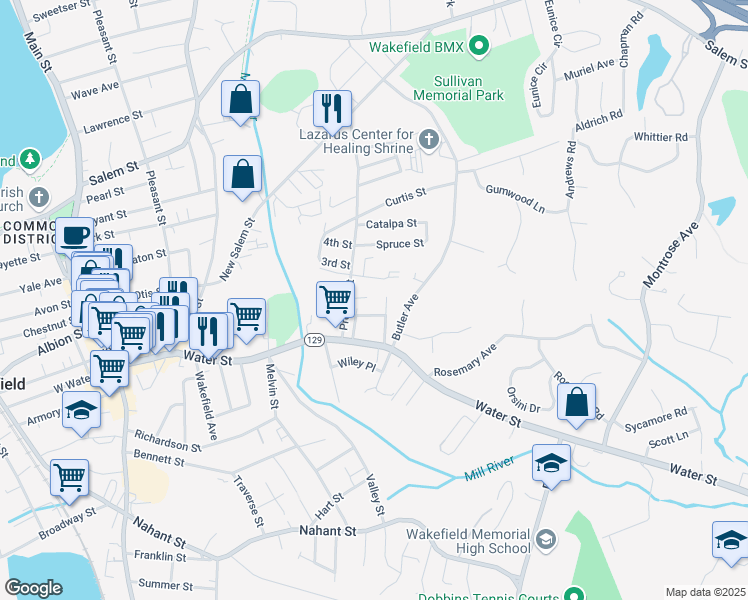
Task: Click the Sullivan Memorial Park label
Action: tap(458, 88)
